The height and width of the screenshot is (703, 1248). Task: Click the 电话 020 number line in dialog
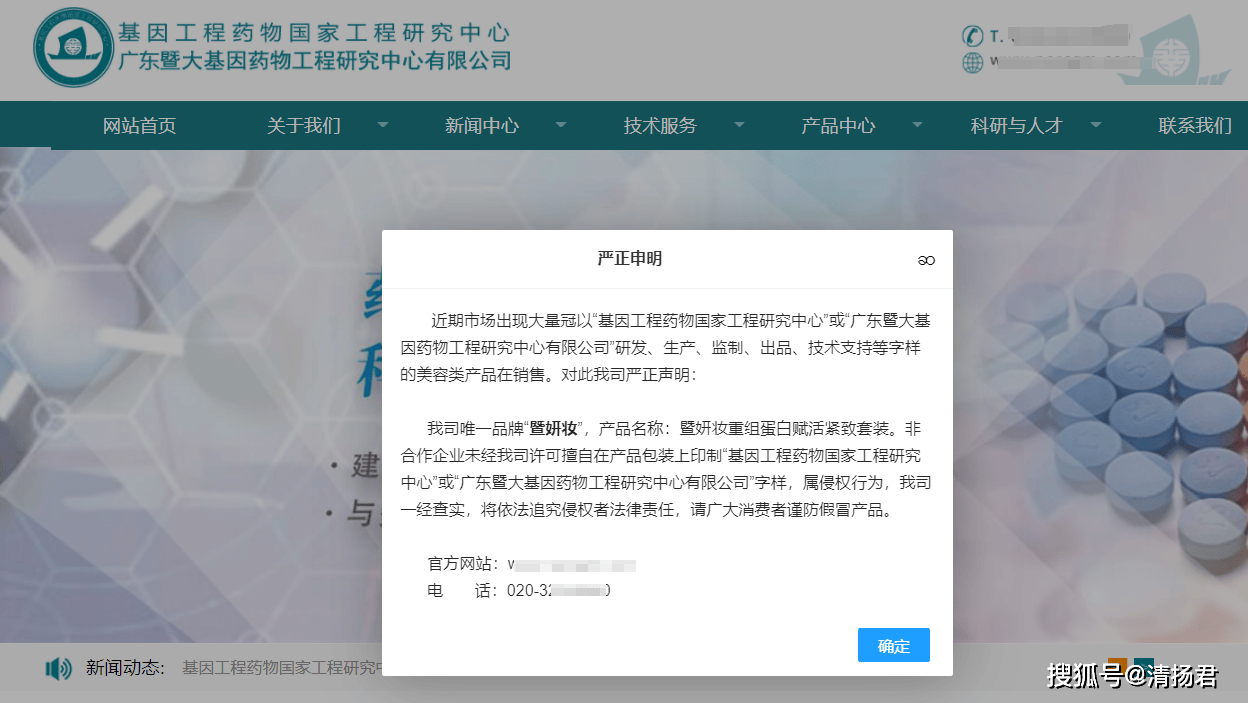point(519,590)
